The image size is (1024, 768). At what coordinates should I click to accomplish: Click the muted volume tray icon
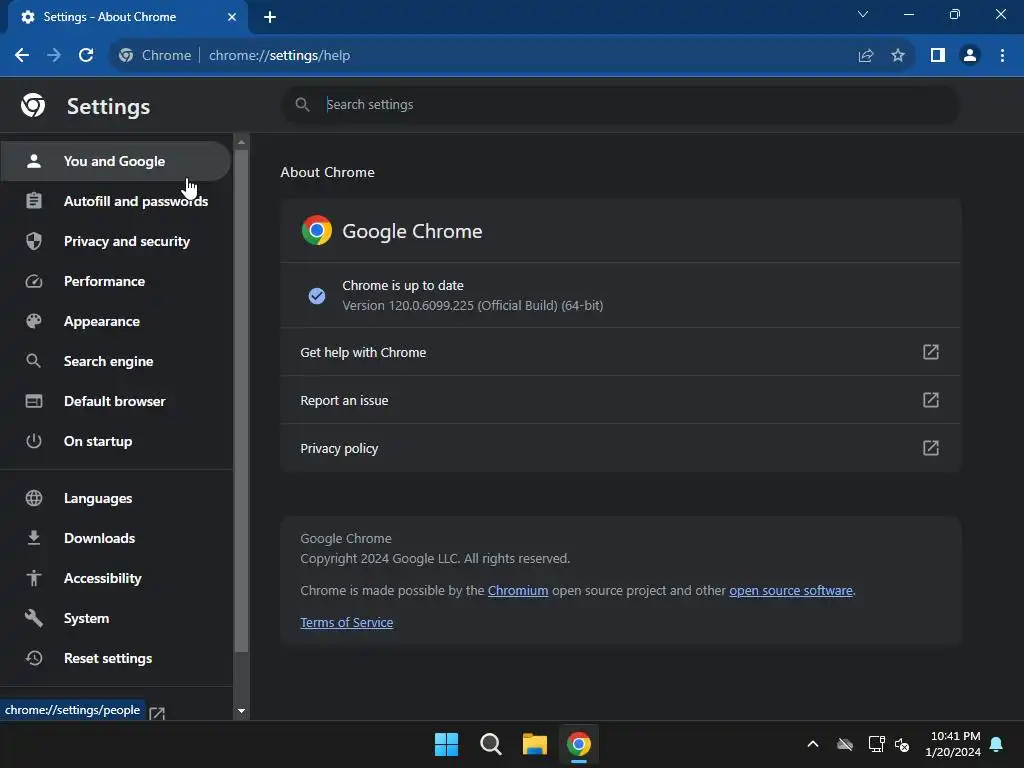[x=903, y=744]
